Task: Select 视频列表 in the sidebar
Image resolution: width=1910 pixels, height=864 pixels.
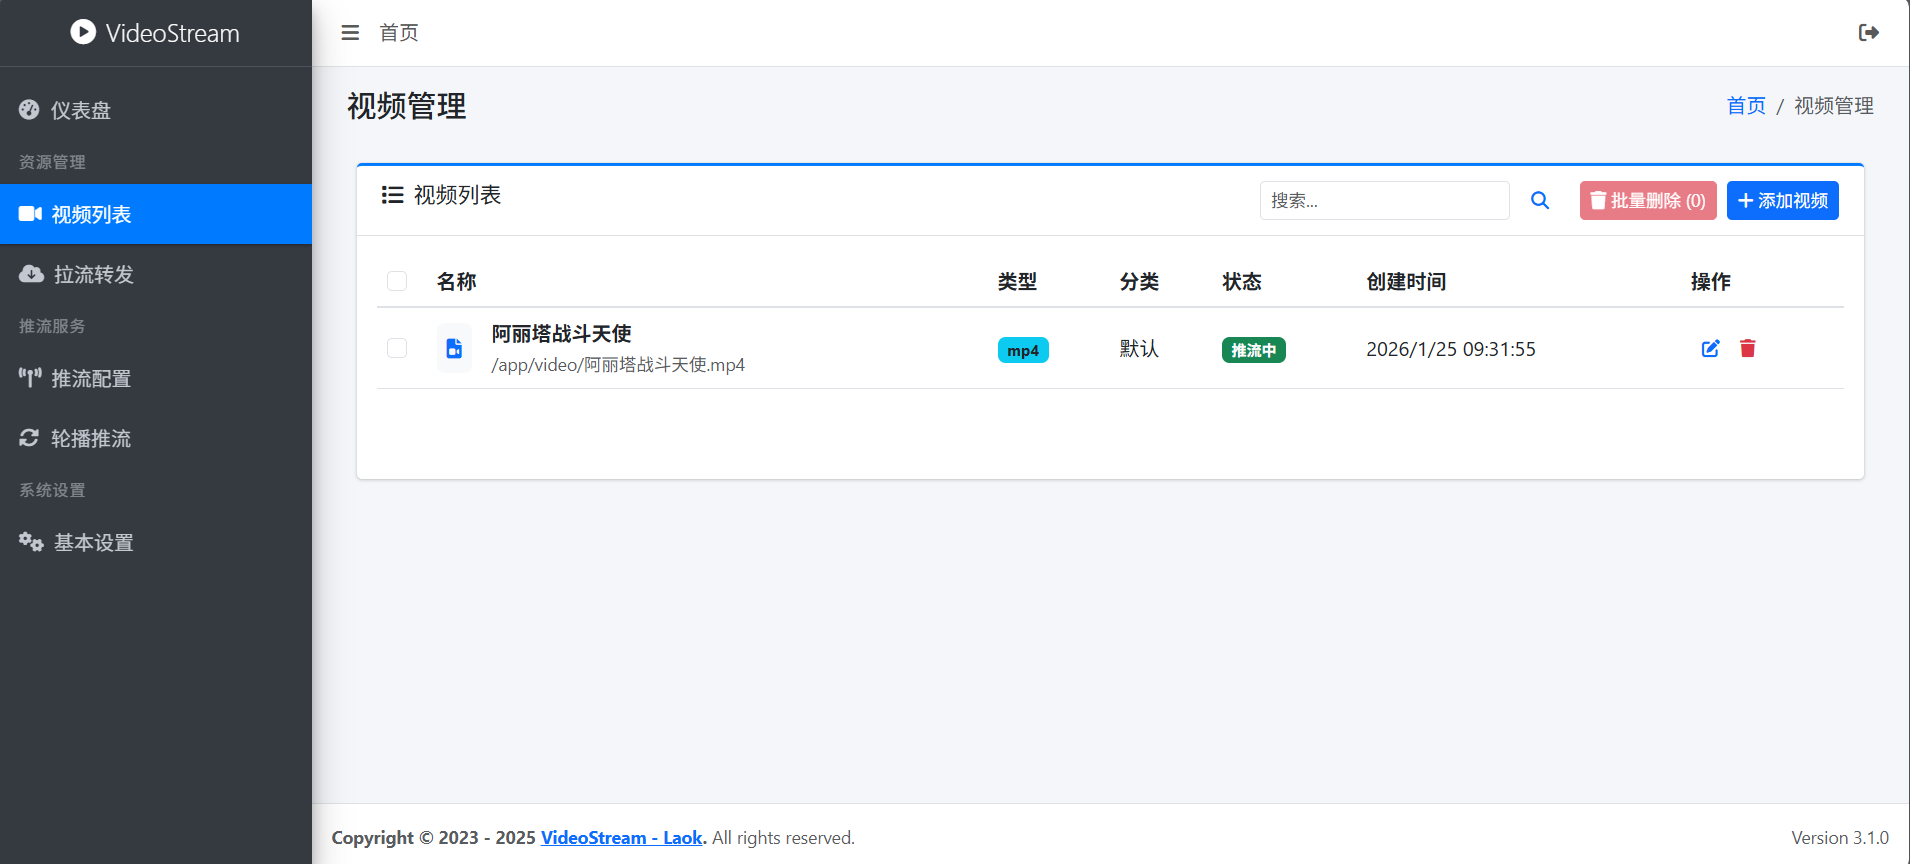Action: pos(156,214)
